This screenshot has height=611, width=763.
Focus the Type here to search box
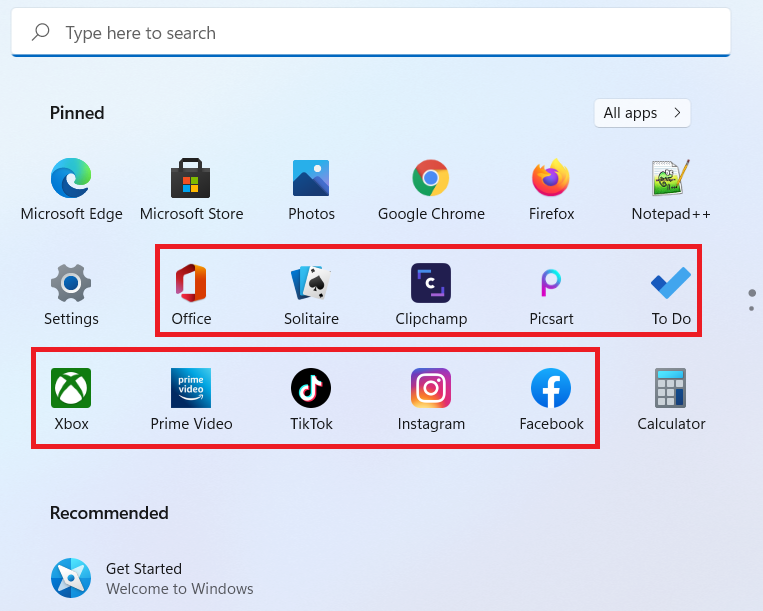point(371,32)
